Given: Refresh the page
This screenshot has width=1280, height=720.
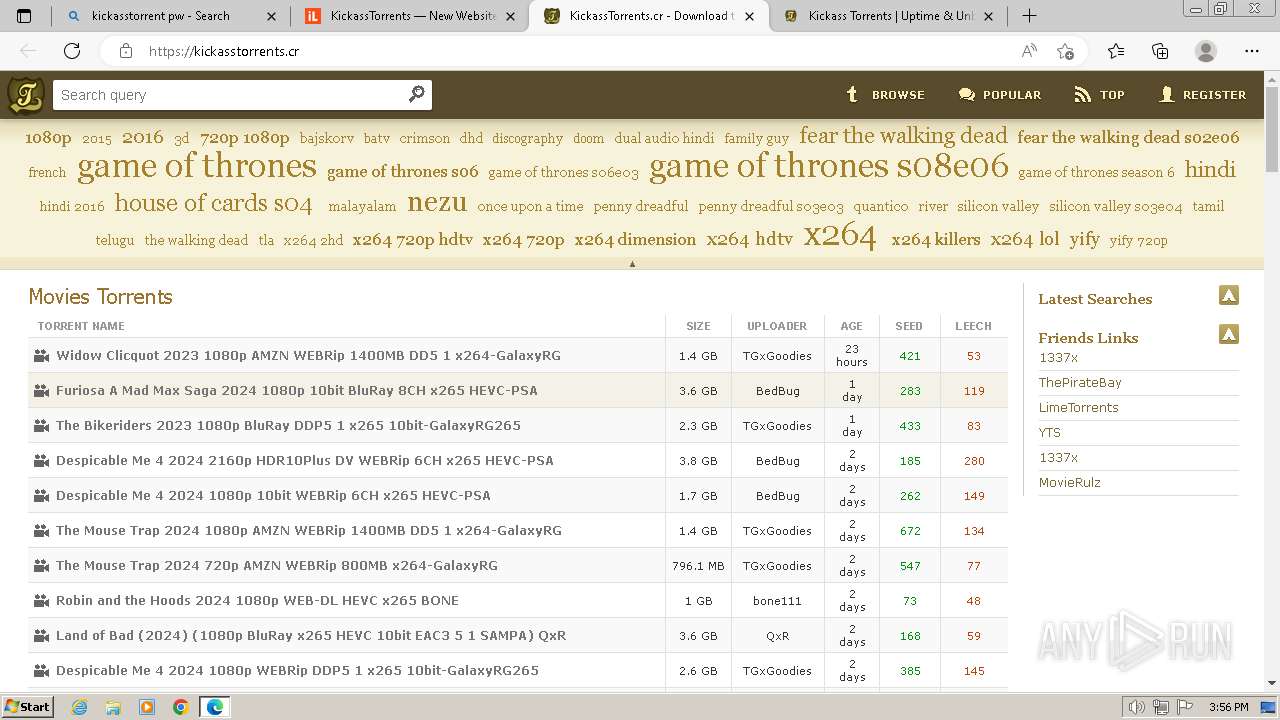Looking at the screenshot, I should (72, 51).
